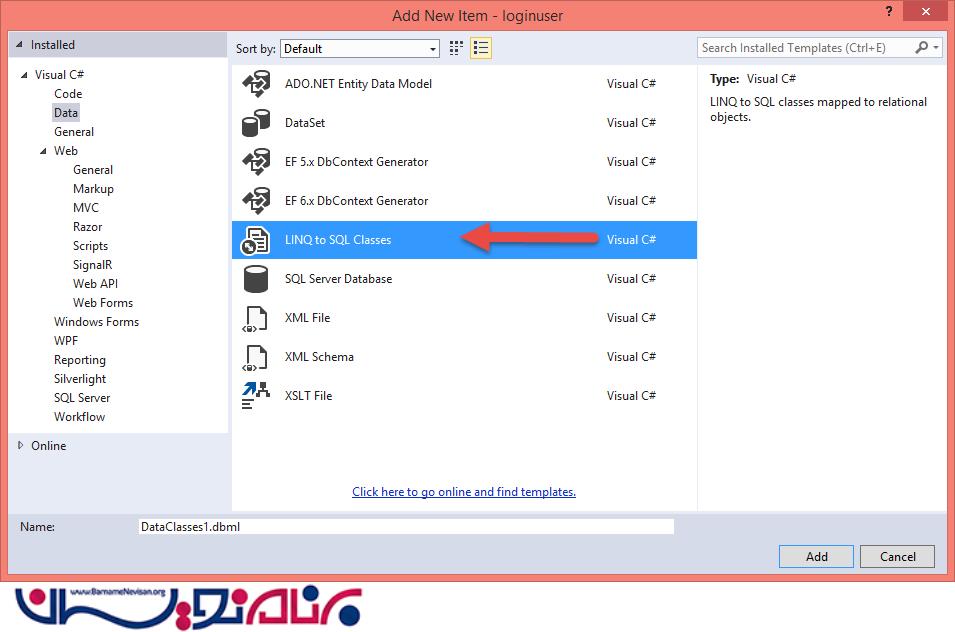Screen dimensions: 955x632
Task: Select the SignalR category
Action: (92, 264)
